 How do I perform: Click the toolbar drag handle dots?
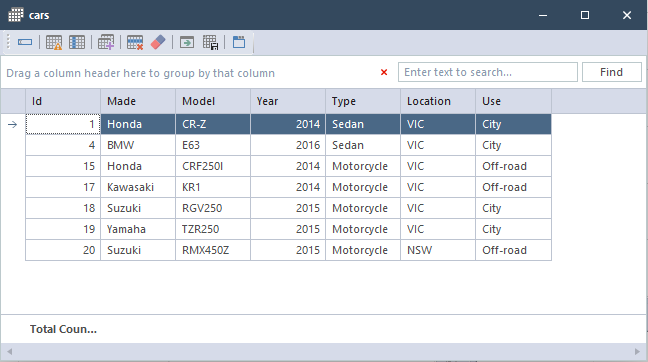click(8, 42)
